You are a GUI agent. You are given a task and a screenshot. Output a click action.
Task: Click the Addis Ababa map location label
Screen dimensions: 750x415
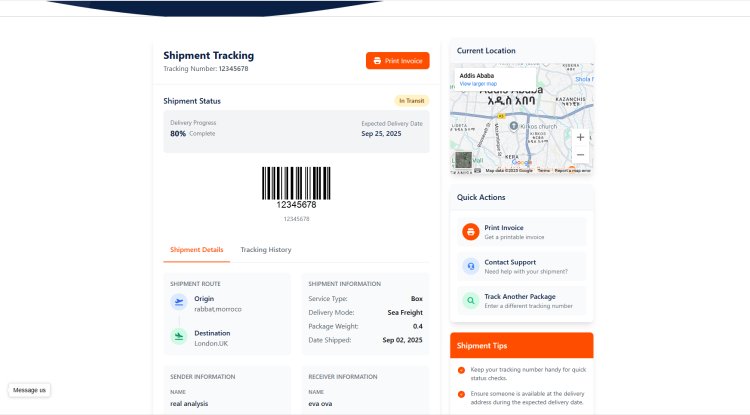[477, 76]
